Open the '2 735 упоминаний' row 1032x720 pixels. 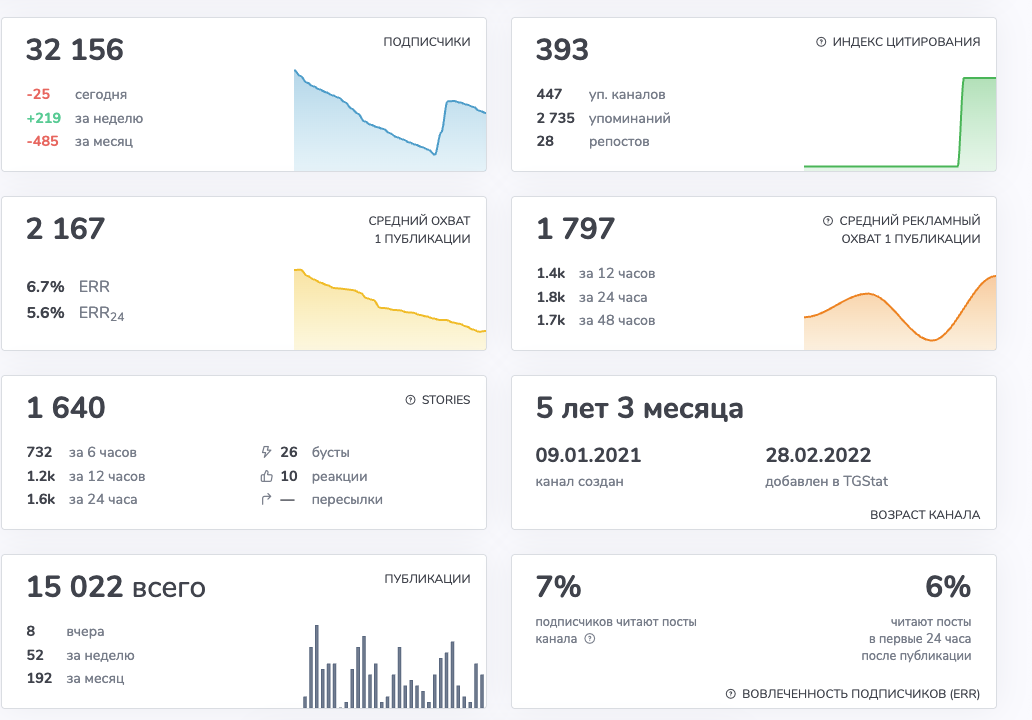[603, 118]
